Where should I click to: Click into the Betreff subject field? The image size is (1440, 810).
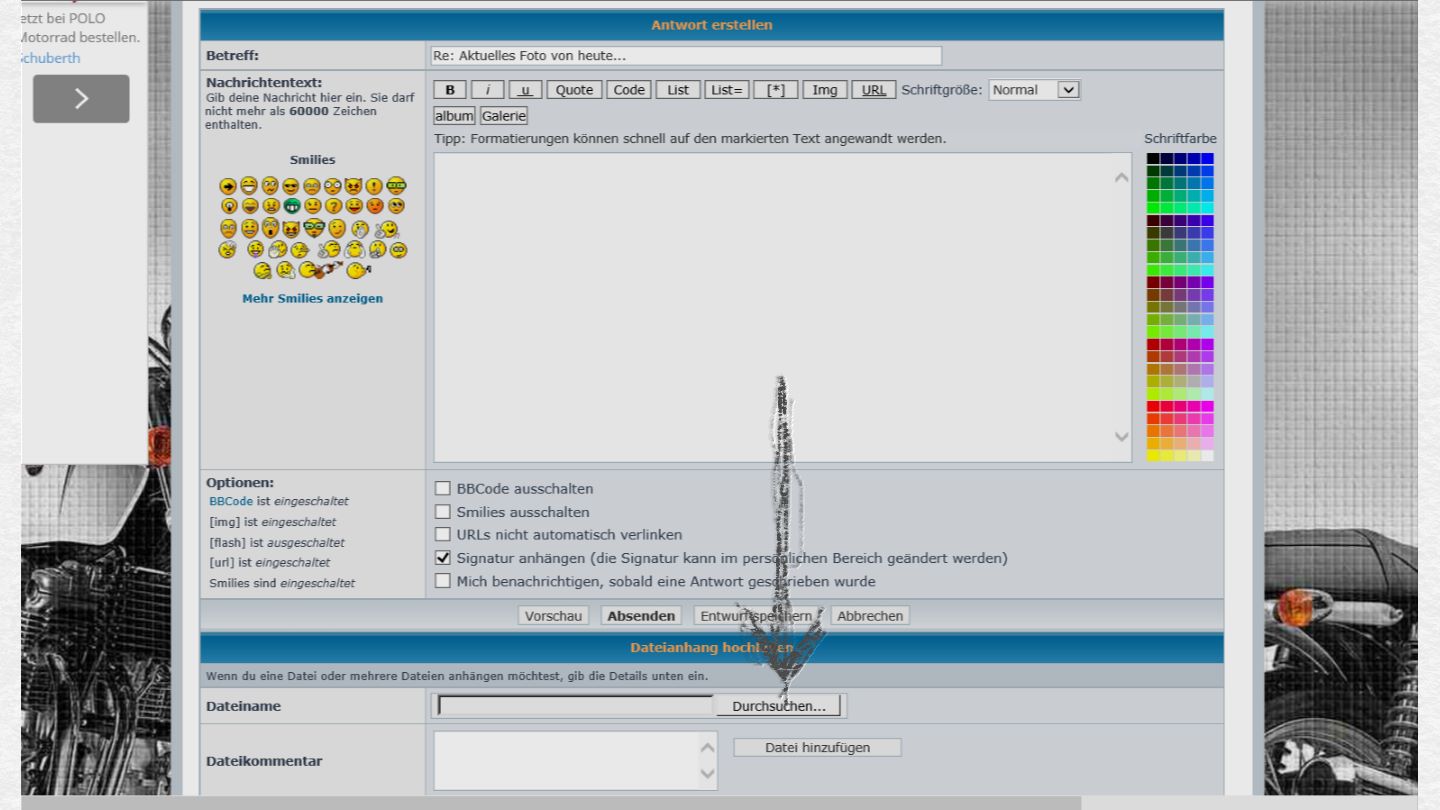[x=685, y=56]
